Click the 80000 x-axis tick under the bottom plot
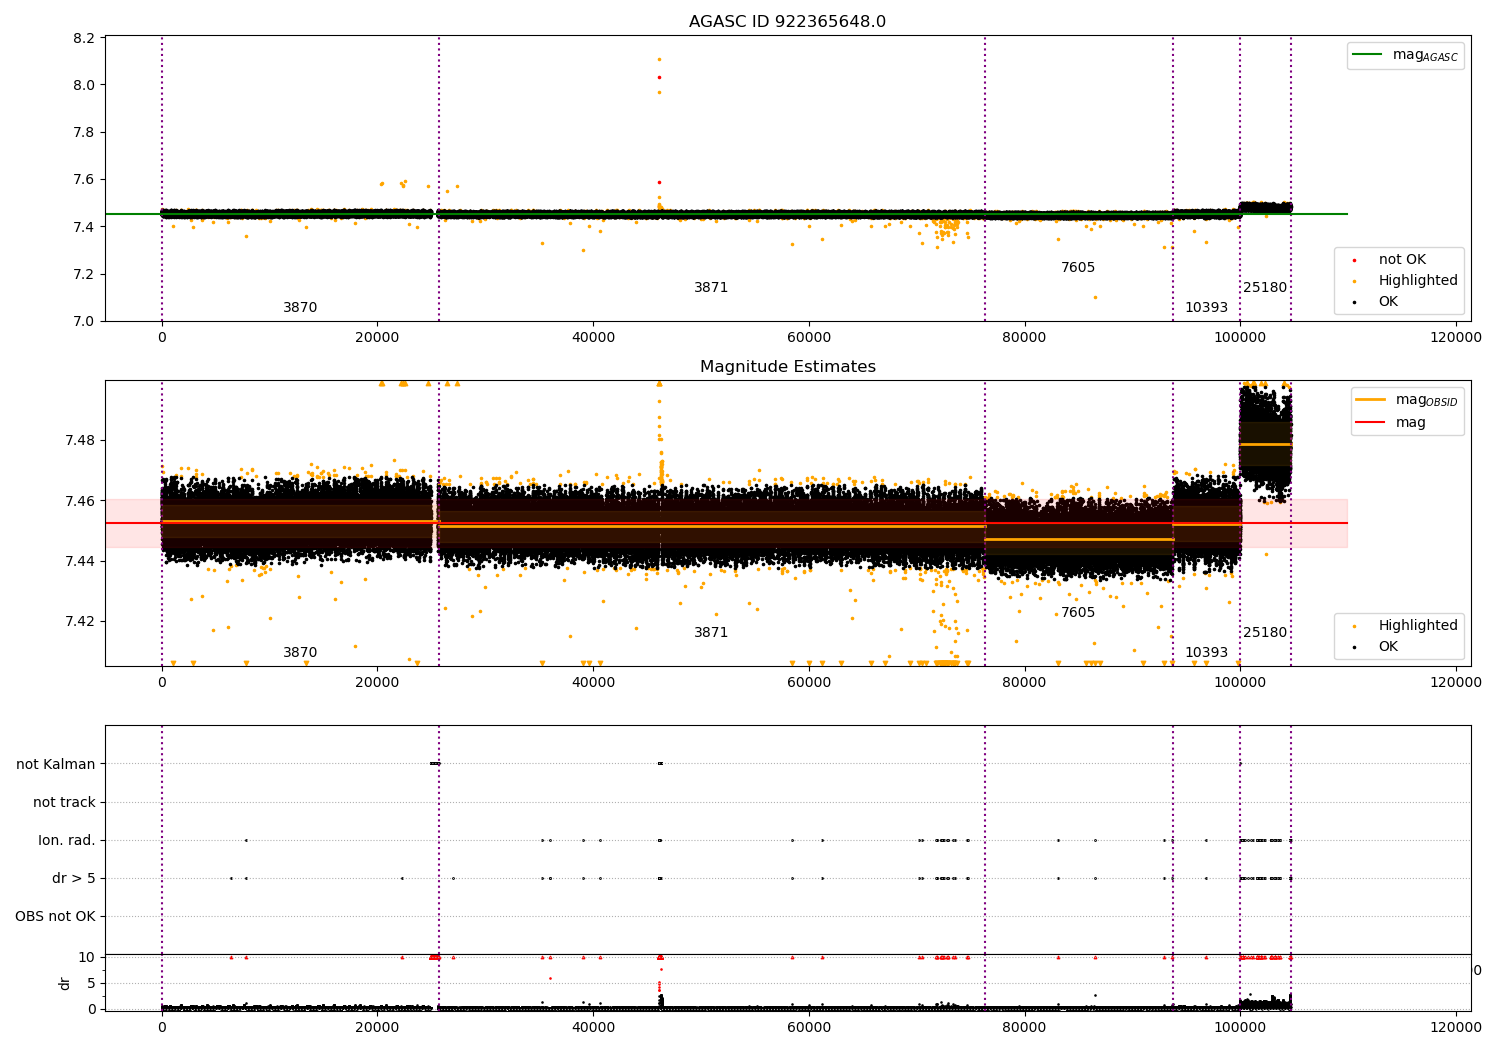This screenshot has height=1050, width=1500. pos(1025,1026)
